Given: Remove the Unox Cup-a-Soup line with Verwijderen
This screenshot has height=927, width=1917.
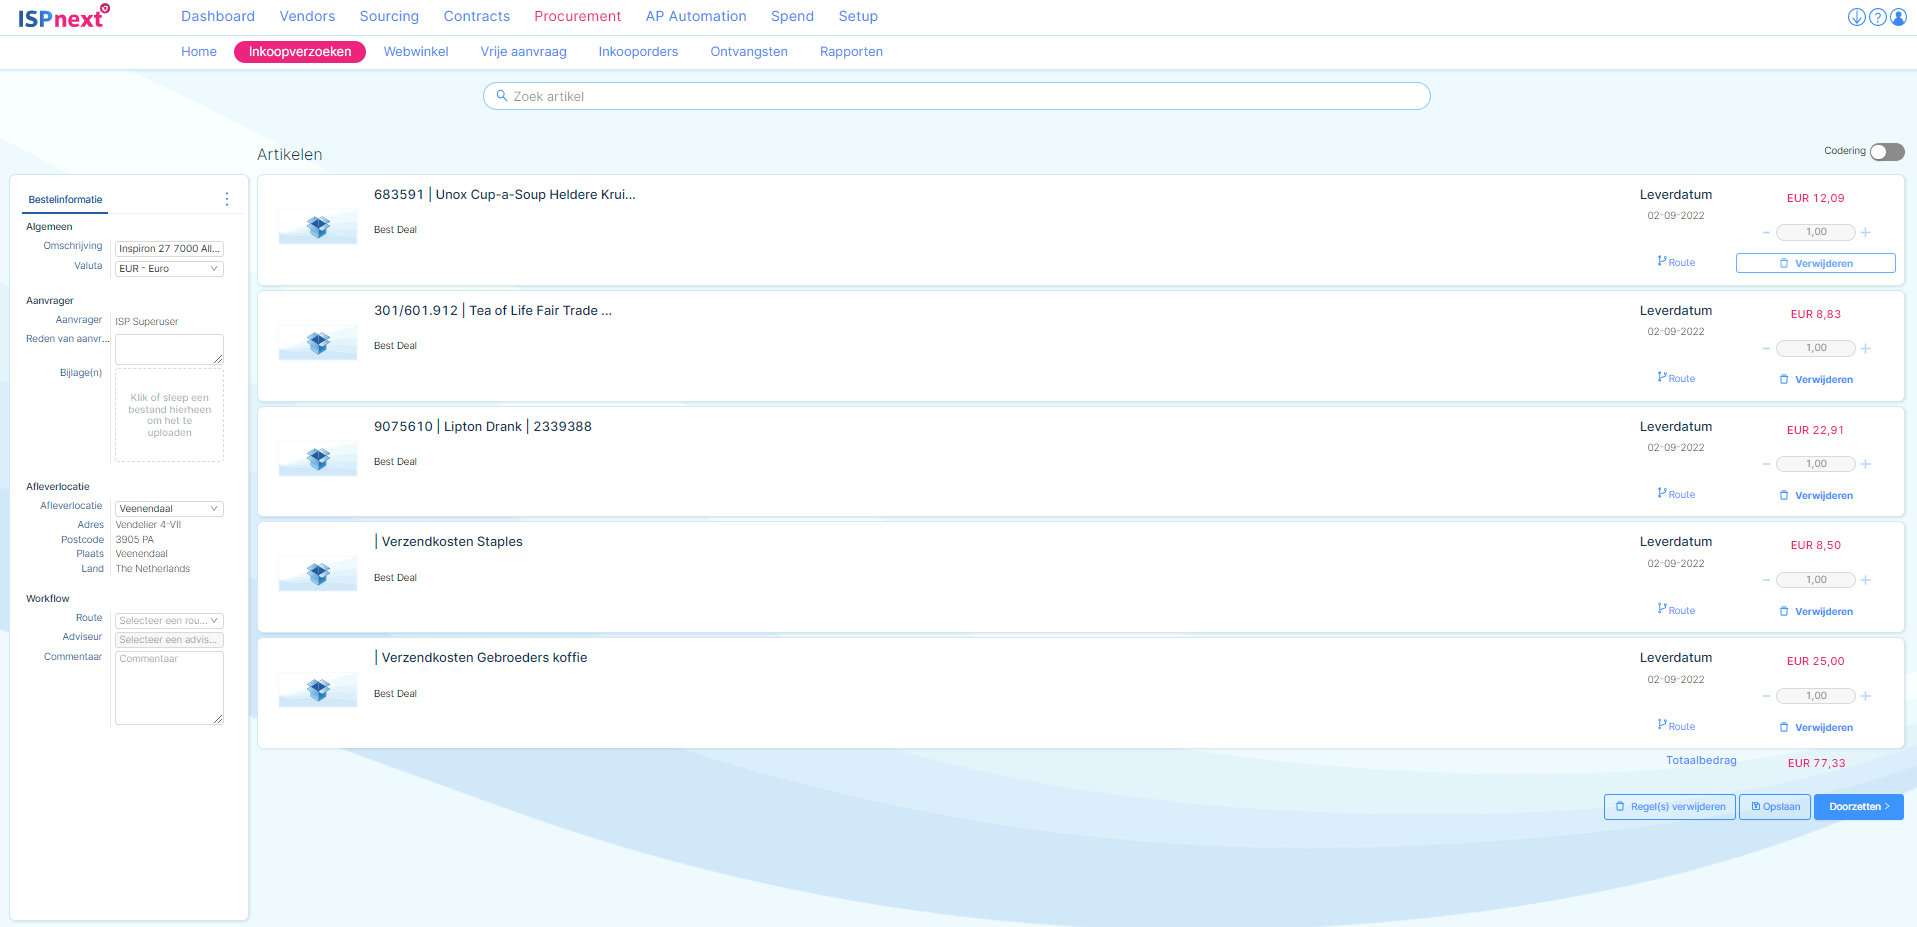Looking at the screenshot, I should (1816, 263).
